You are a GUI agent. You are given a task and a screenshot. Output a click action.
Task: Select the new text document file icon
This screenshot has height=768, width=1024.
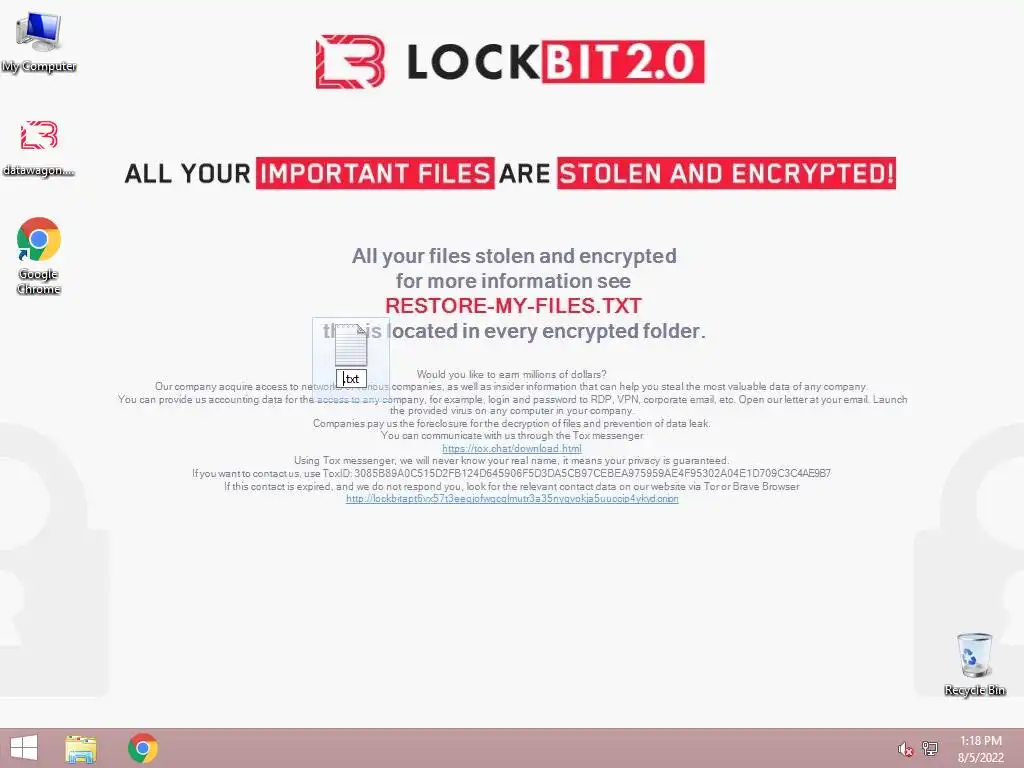pos(351,345)
